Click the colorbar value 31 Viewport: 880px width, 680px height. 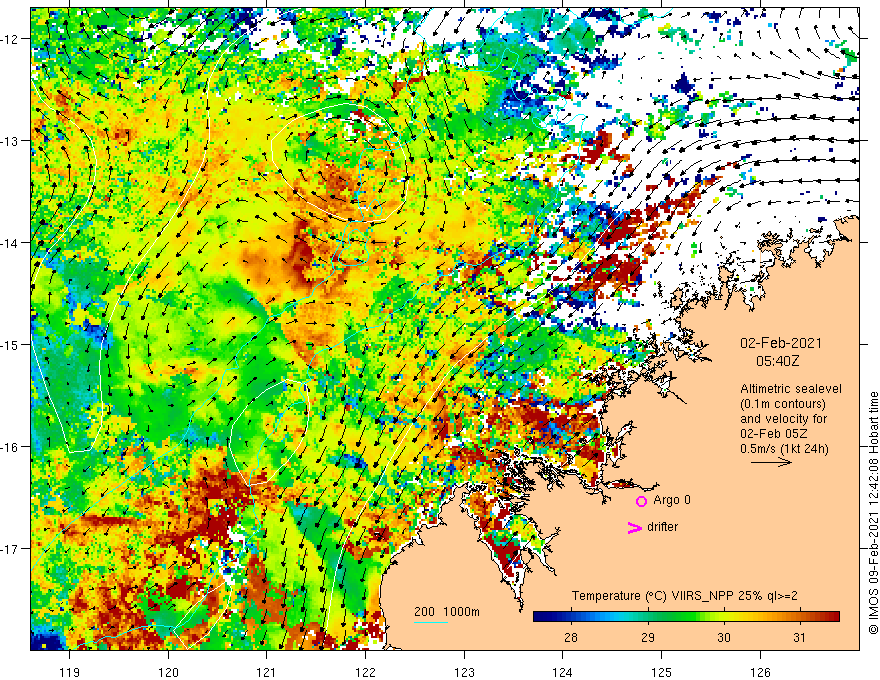pos(800,637)
